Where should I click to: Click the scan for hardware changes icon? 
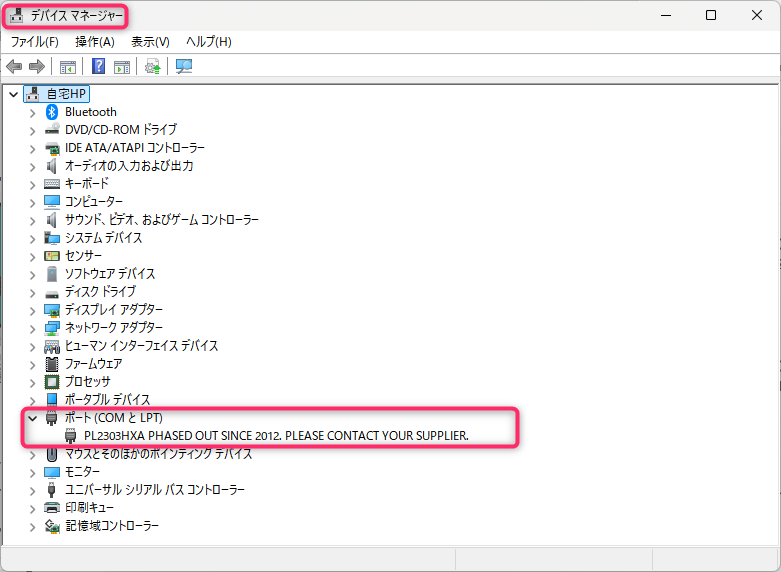(x=184, y=66)
